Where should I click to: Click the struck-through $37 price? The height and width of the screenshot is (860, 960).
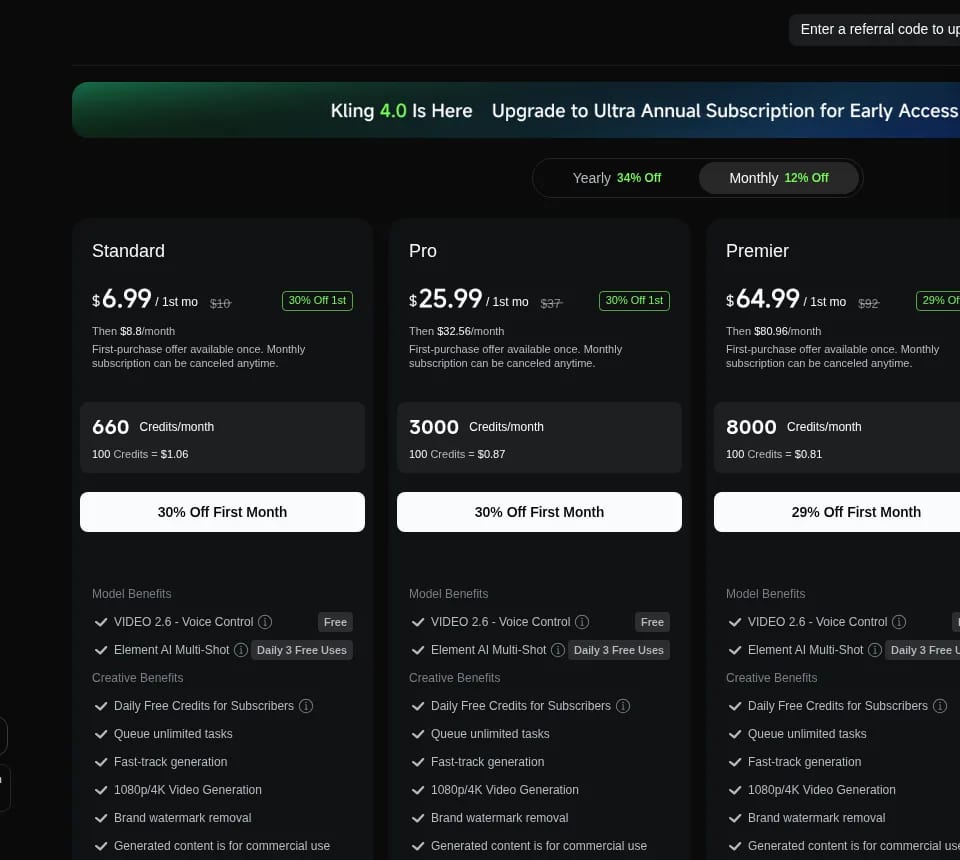click(551, 303)
